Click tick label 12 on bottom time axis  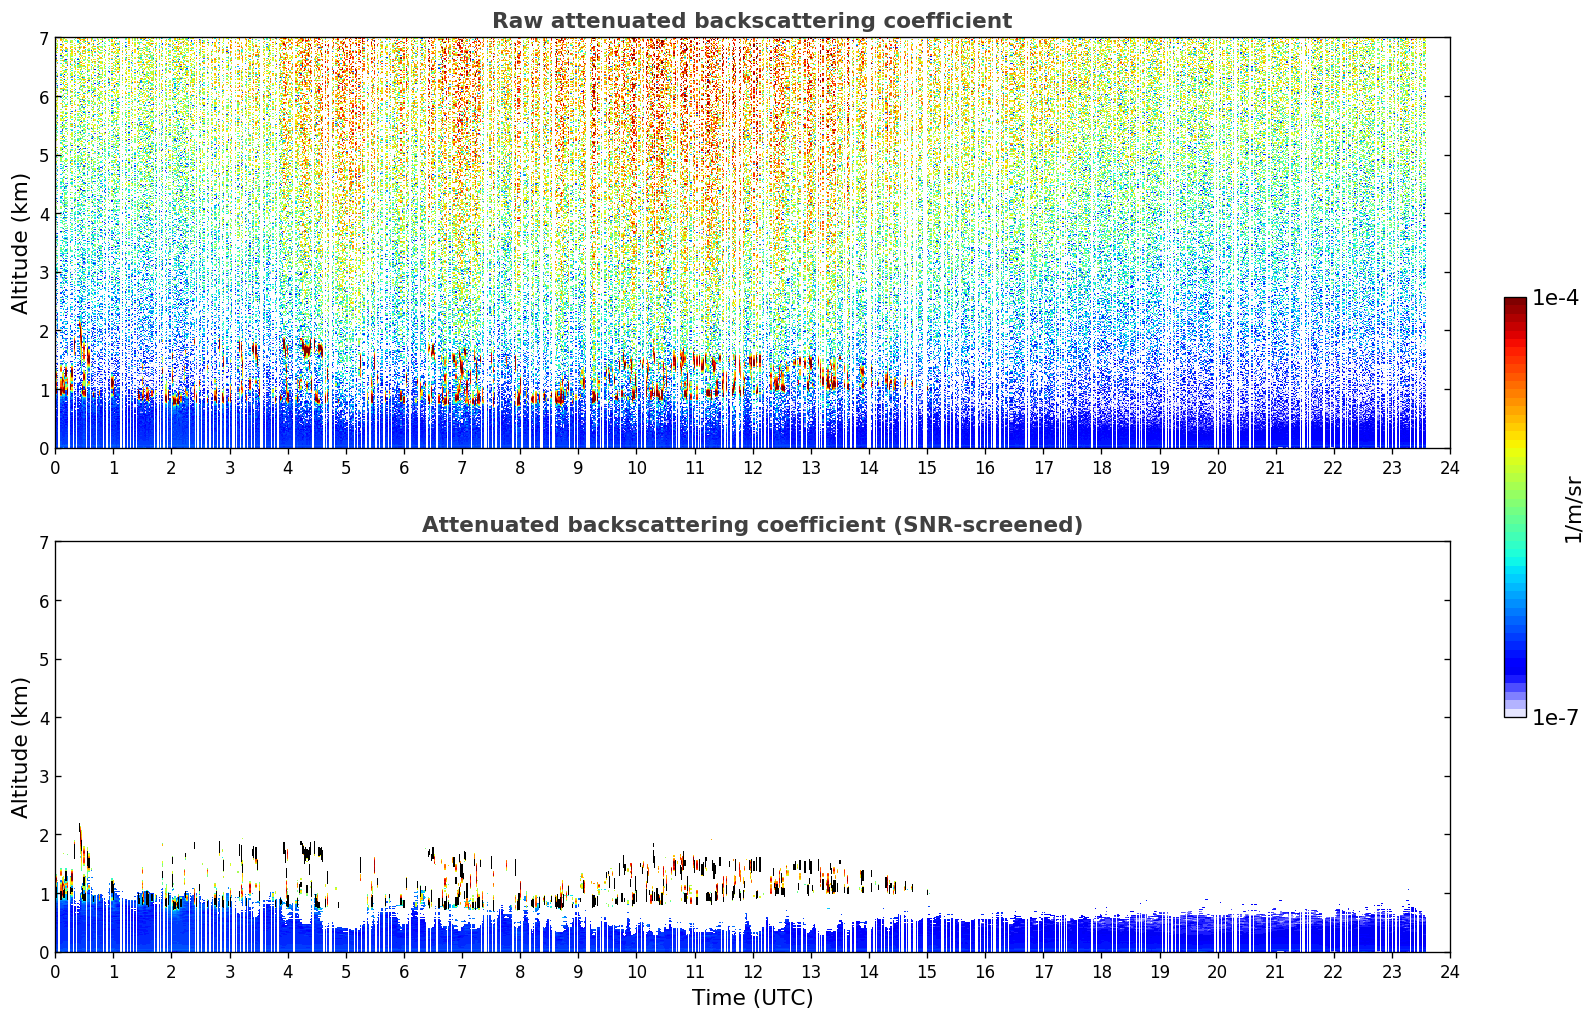752,972
